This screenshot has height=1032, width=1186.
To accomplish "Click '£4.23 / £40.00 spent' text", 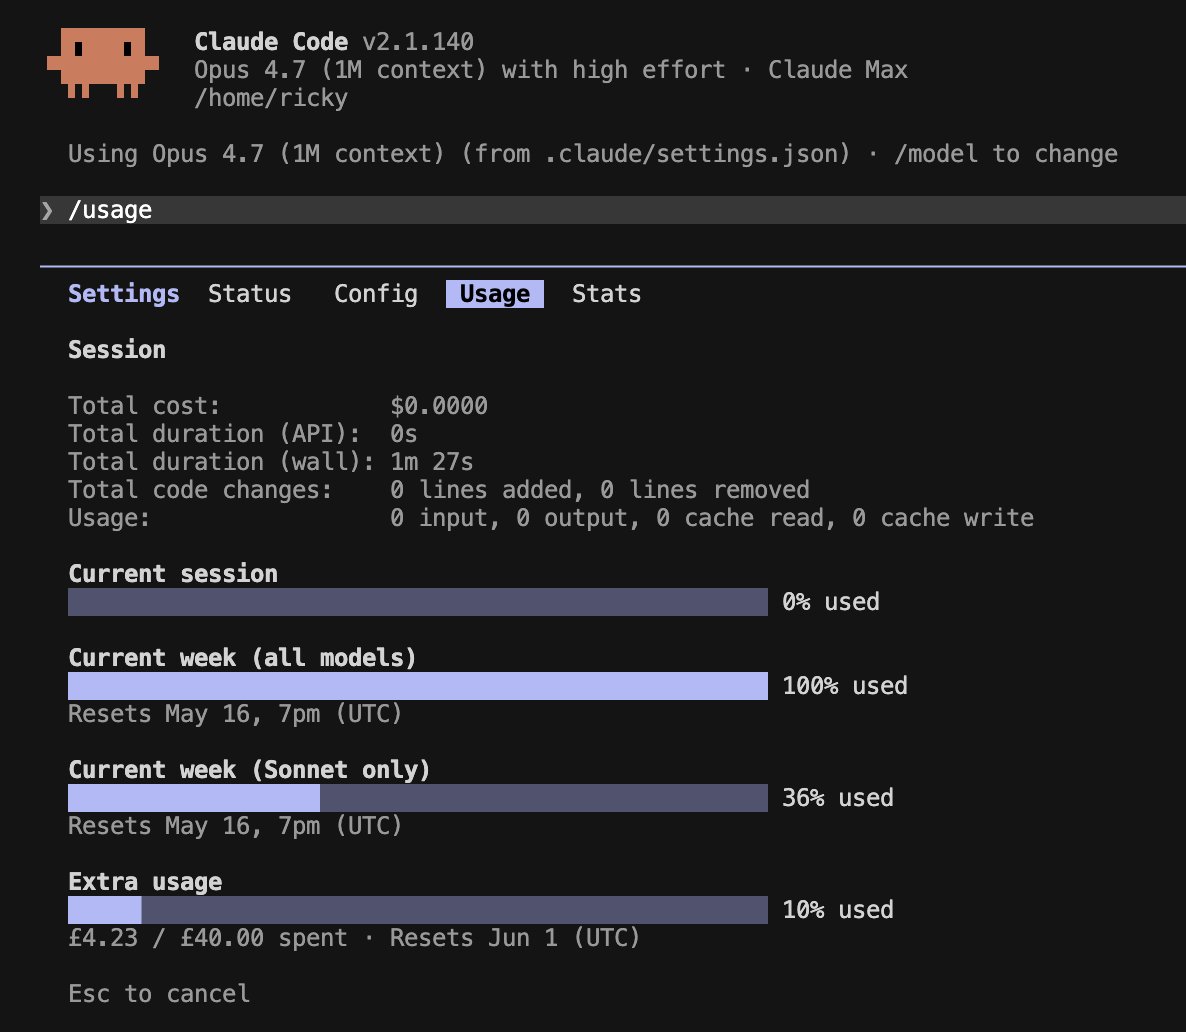I will [x=207, y=938].
